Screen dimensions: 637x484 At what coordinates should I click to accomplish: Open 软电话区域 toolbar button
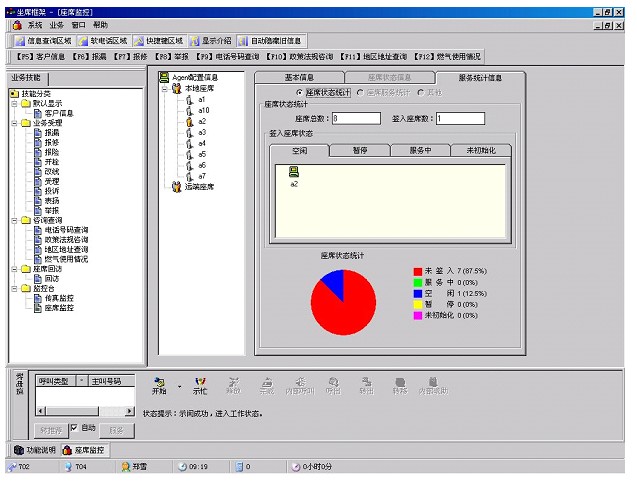[103, 41]
